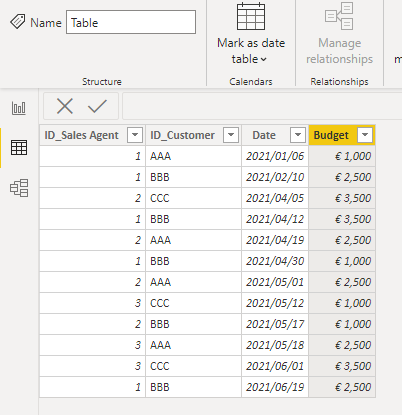Click the date cell 2021/05/18
The width and height of the screenshot is (402, 415).
275,345
